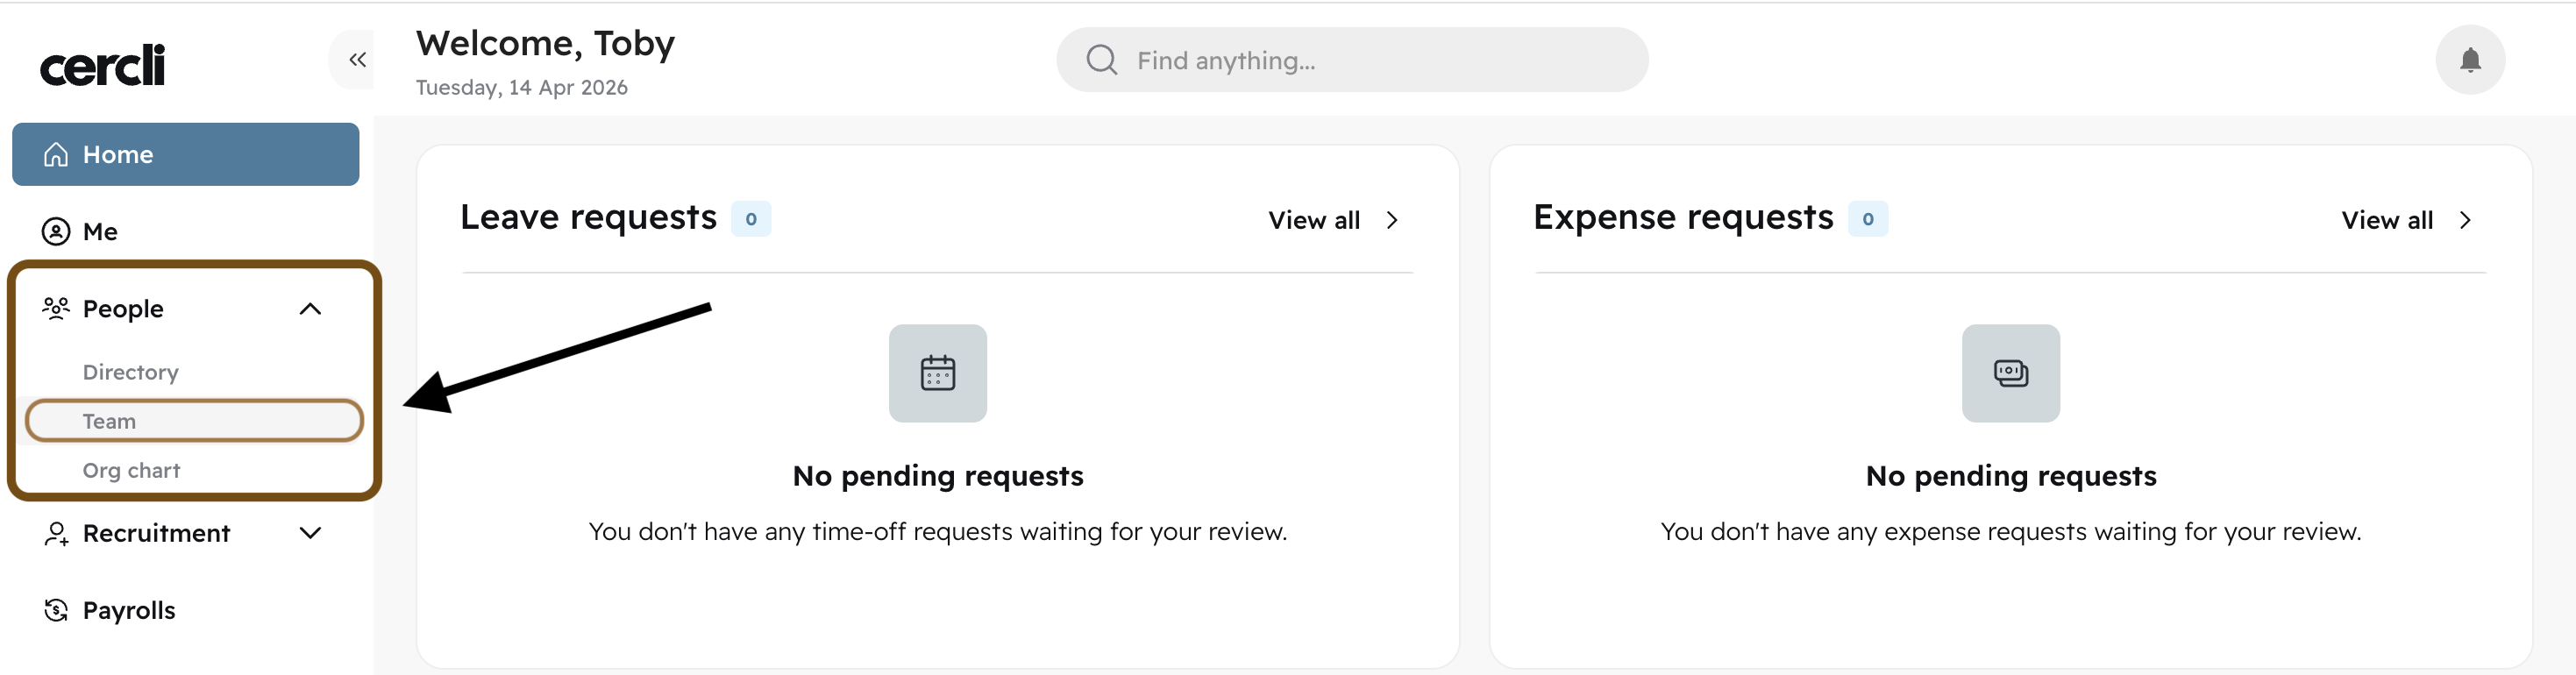This screenshot has width=2576, height=675.
Task: Select the Home icon in the sidebar
Action: pyautogui.click(x=55, y=154)
